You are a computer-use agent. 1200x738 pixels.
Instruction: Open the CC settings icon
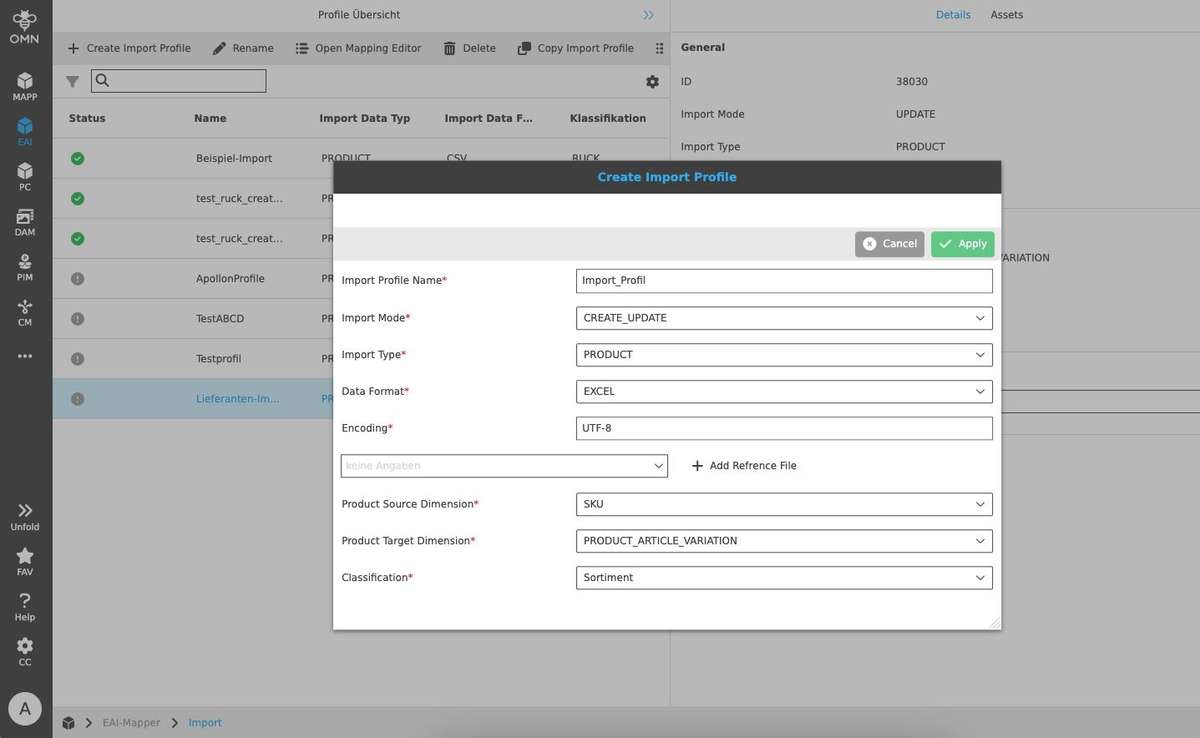(25, 652)
